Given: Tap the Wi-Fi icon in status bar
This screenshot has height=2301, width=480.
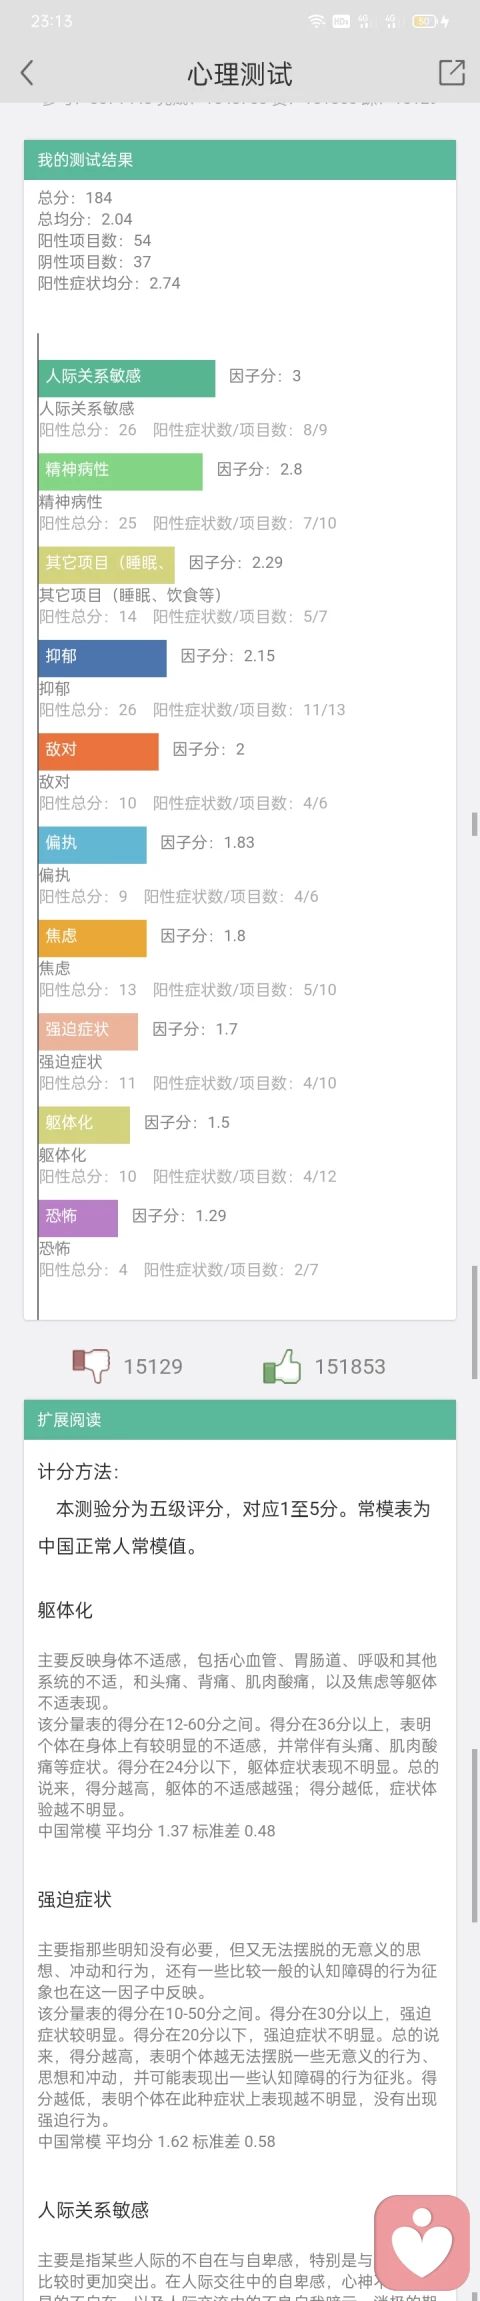Looking at the screenshot, I should (x=316, y=21).
